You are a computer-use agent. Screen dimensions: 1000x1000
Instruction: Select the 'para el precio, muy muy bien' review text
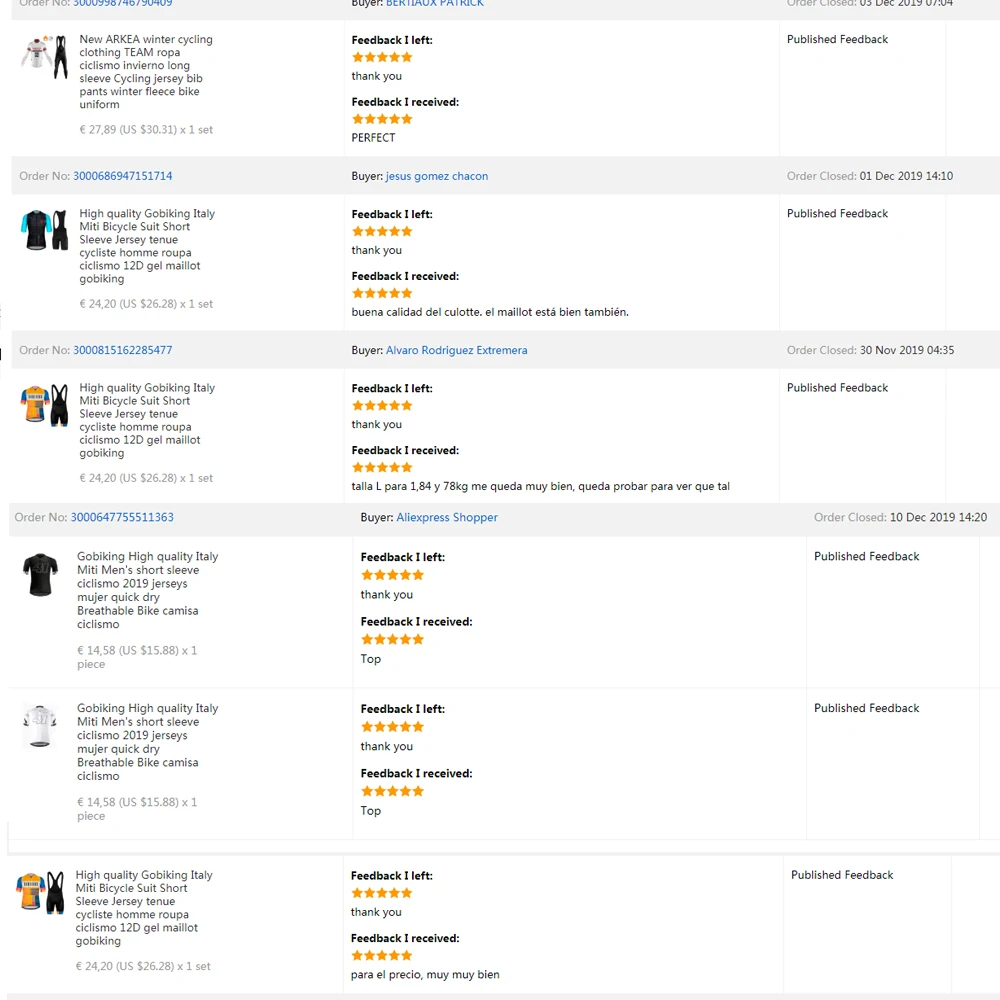pyautogui.click(x=425, y=975)
